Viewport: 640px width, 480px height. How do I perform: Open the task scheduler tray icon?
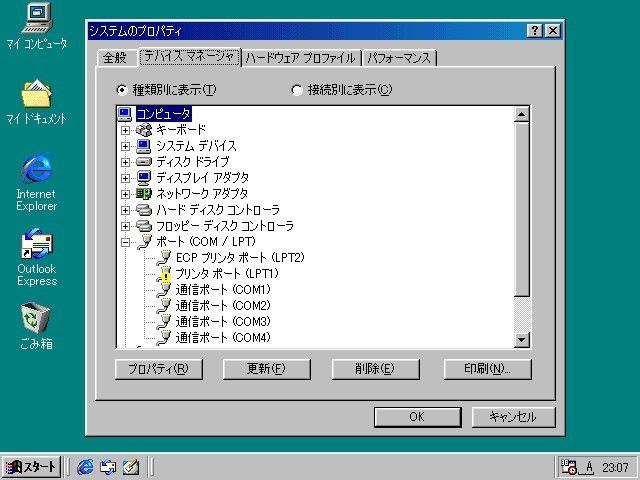tap(569, 467)
